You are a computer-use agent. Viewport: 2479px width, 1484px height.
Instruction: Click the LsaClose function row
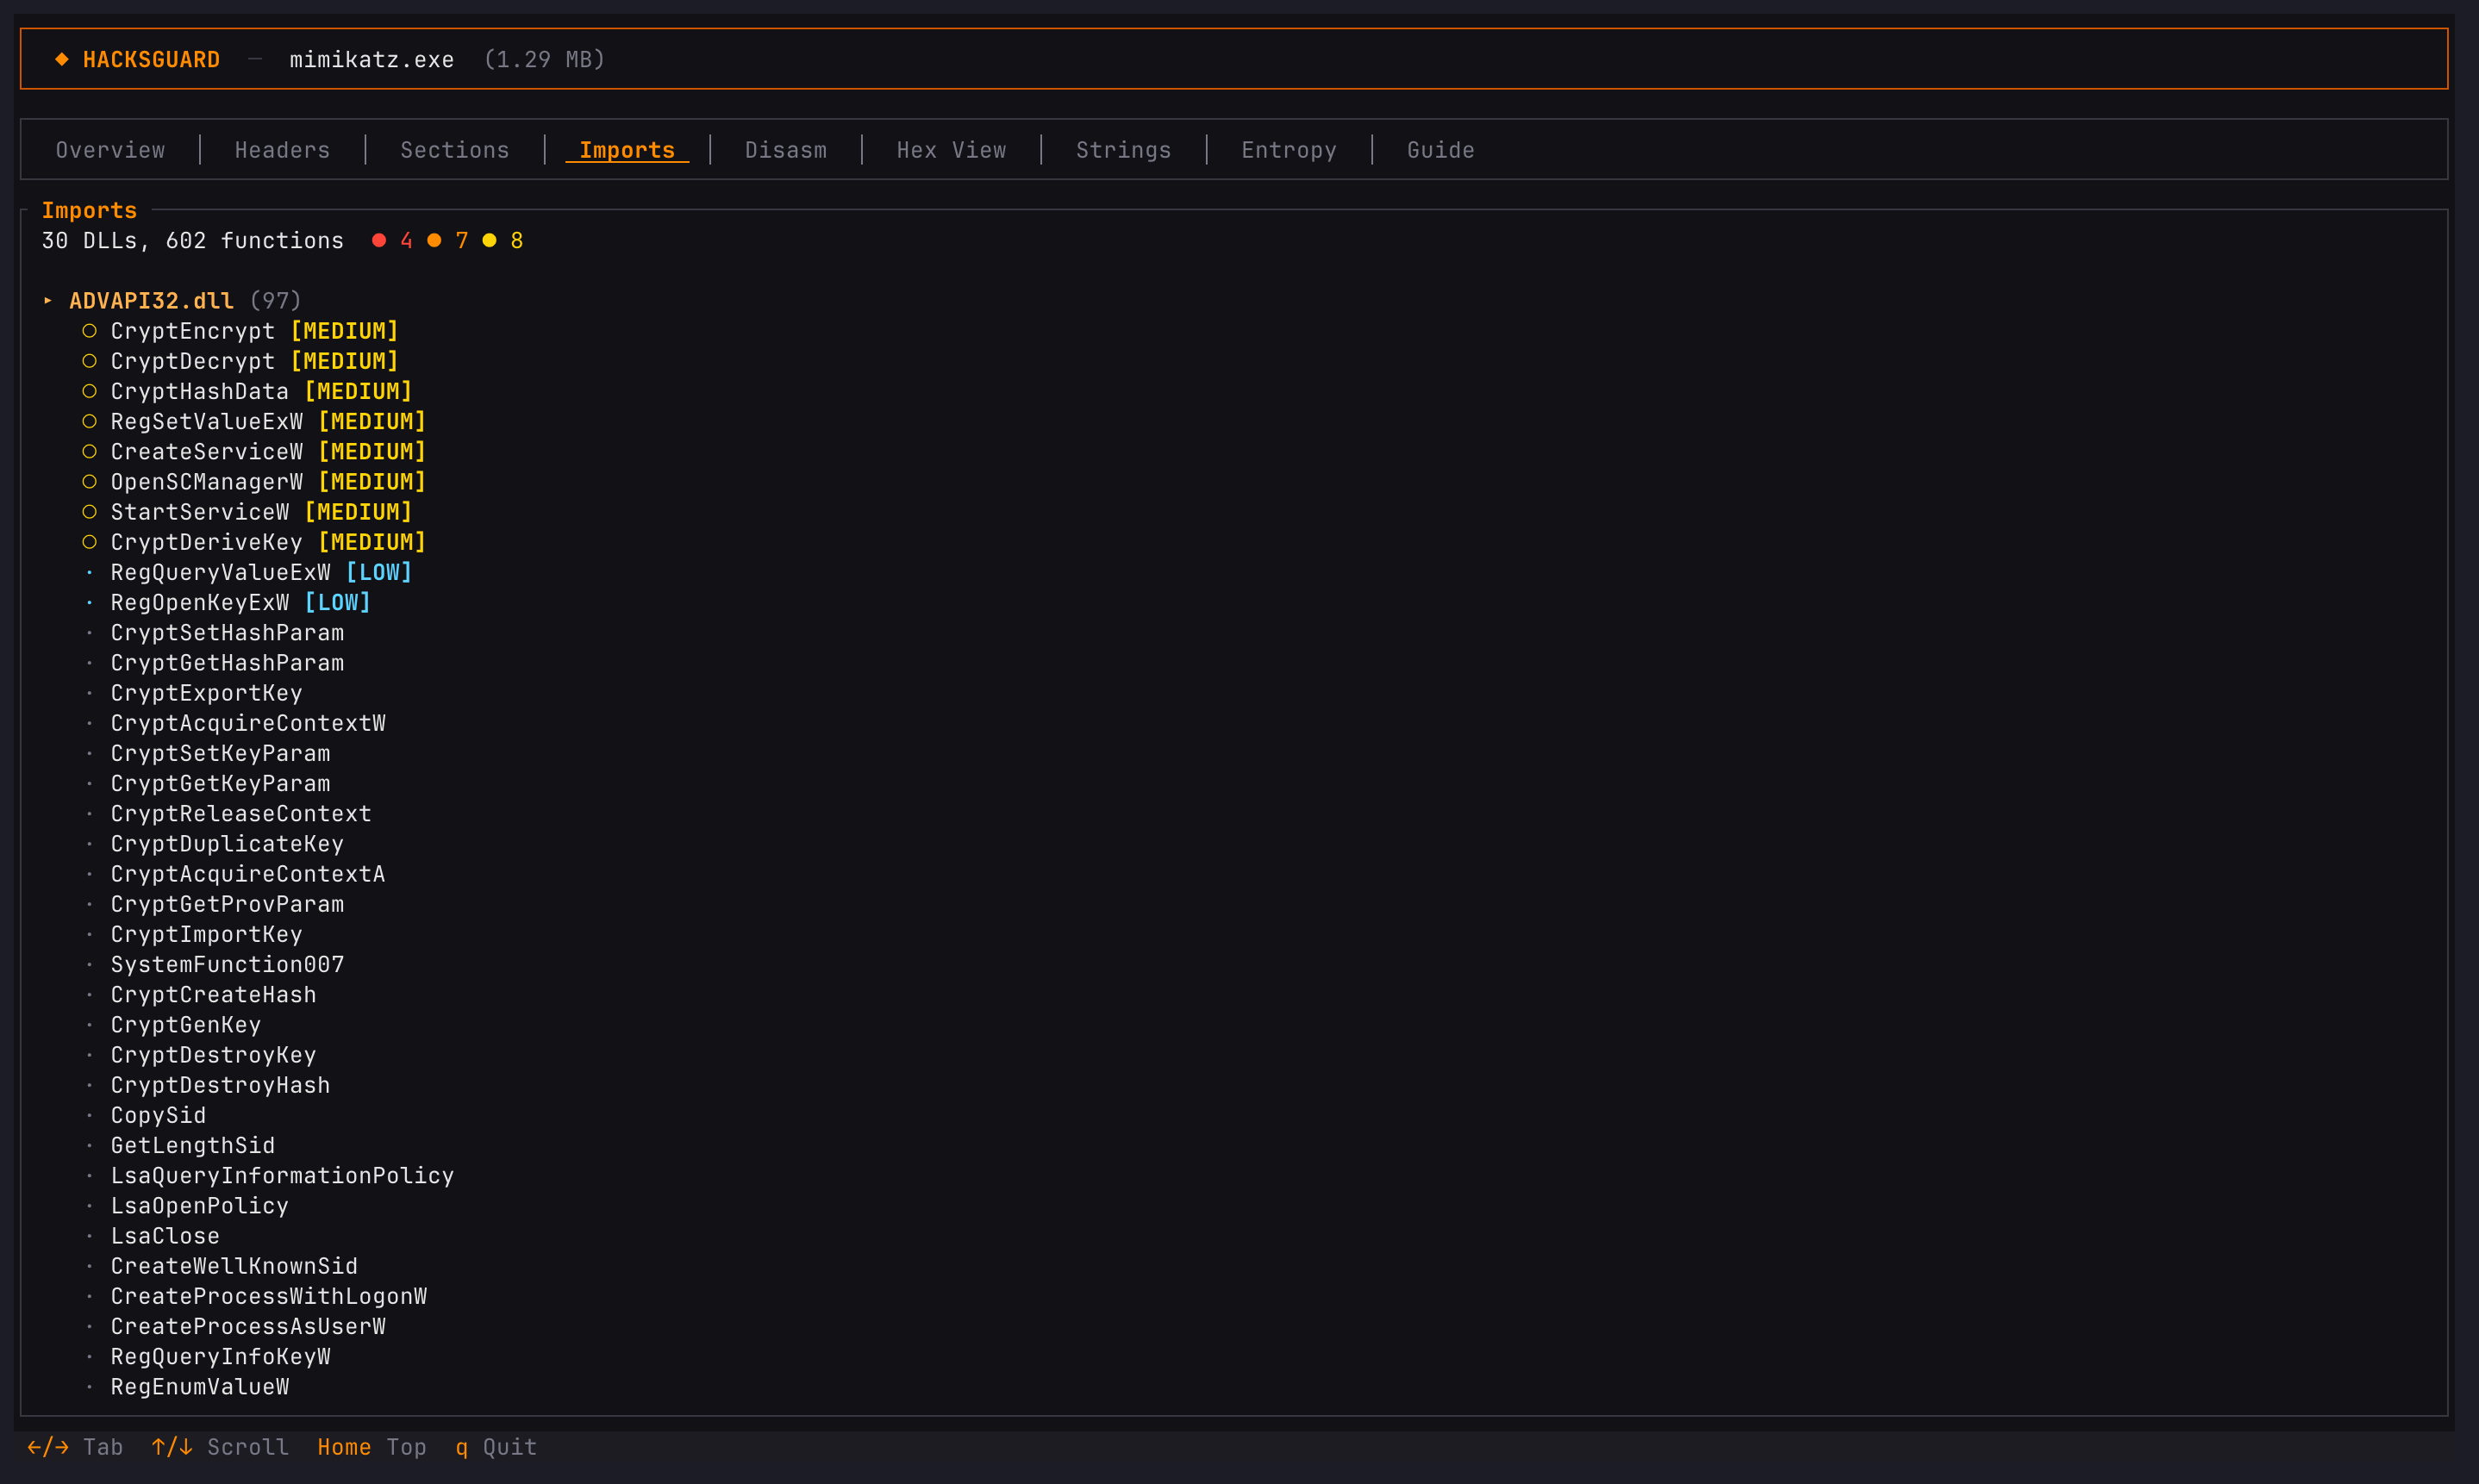[165, 1236]
